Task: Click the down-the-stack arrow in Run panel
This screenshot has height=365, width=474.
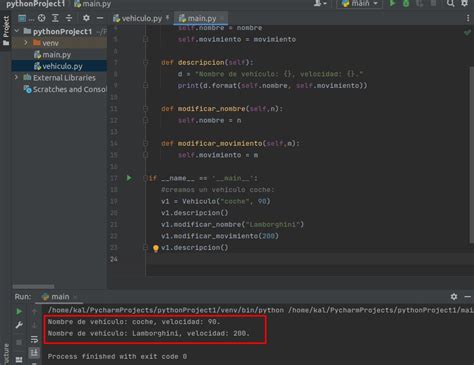Action: click(x=34, y=325)
